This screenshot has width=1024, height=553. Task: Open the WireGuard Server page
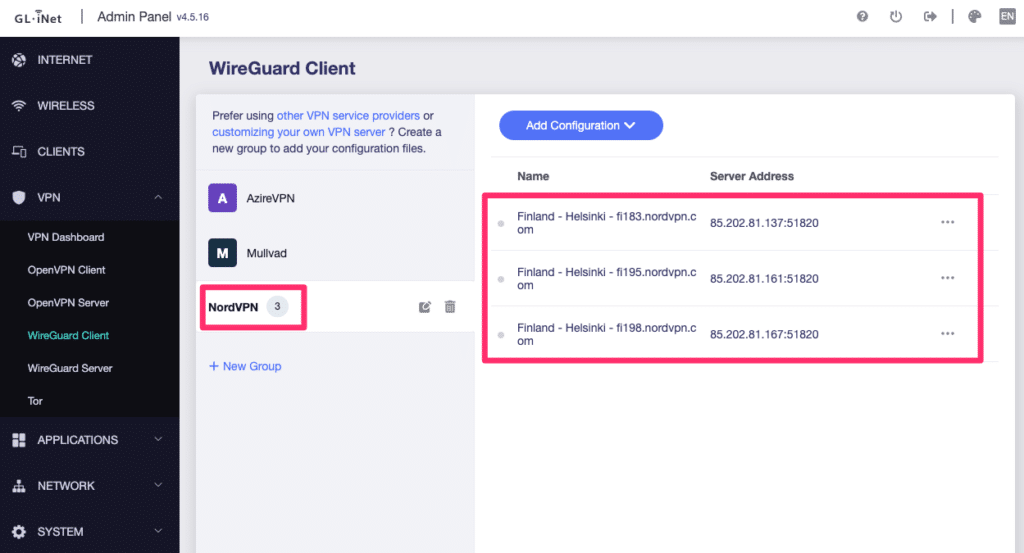coord(70,368)
